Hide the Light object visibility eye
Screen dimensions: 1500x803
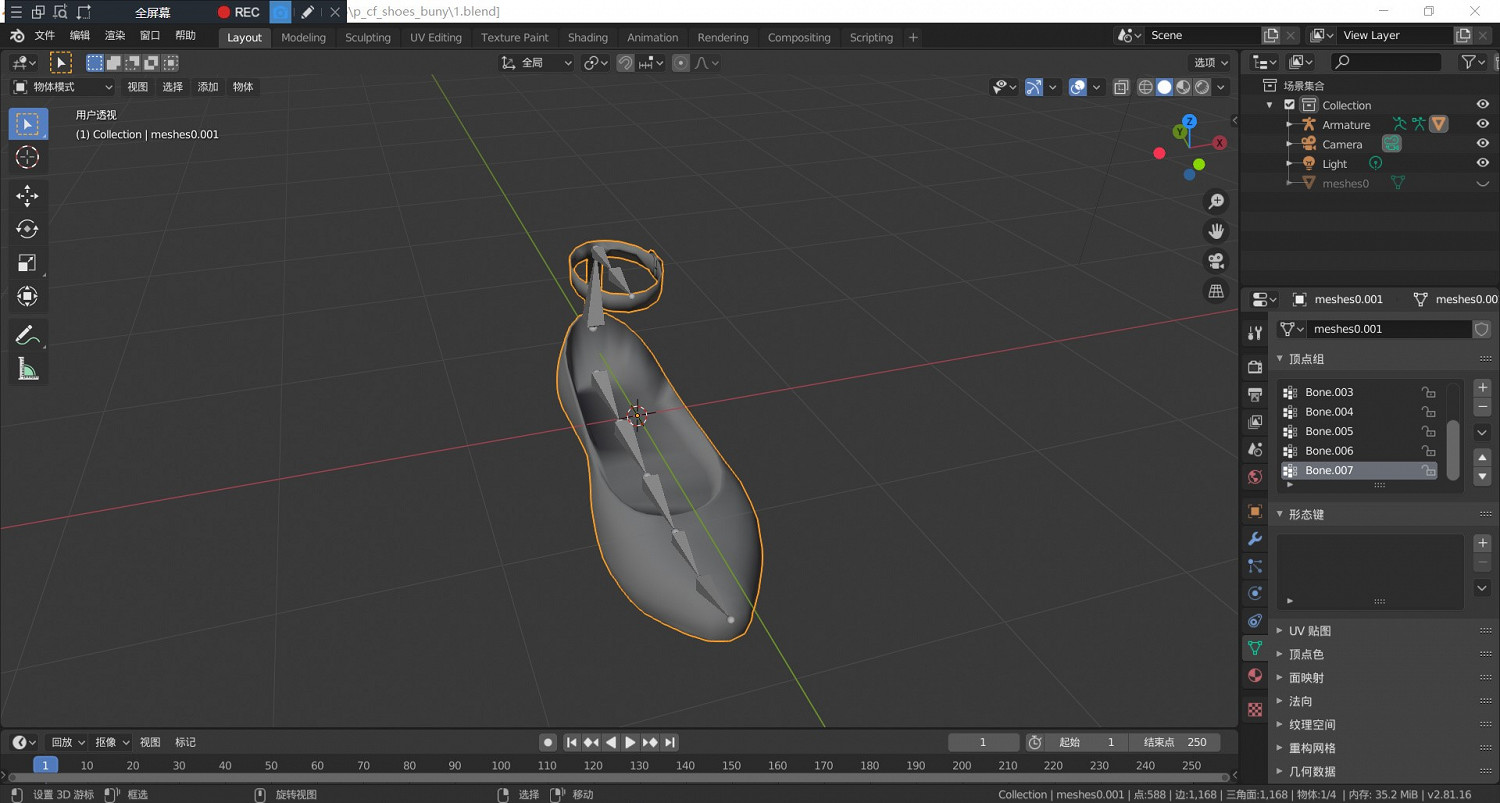click(1482, 163)
